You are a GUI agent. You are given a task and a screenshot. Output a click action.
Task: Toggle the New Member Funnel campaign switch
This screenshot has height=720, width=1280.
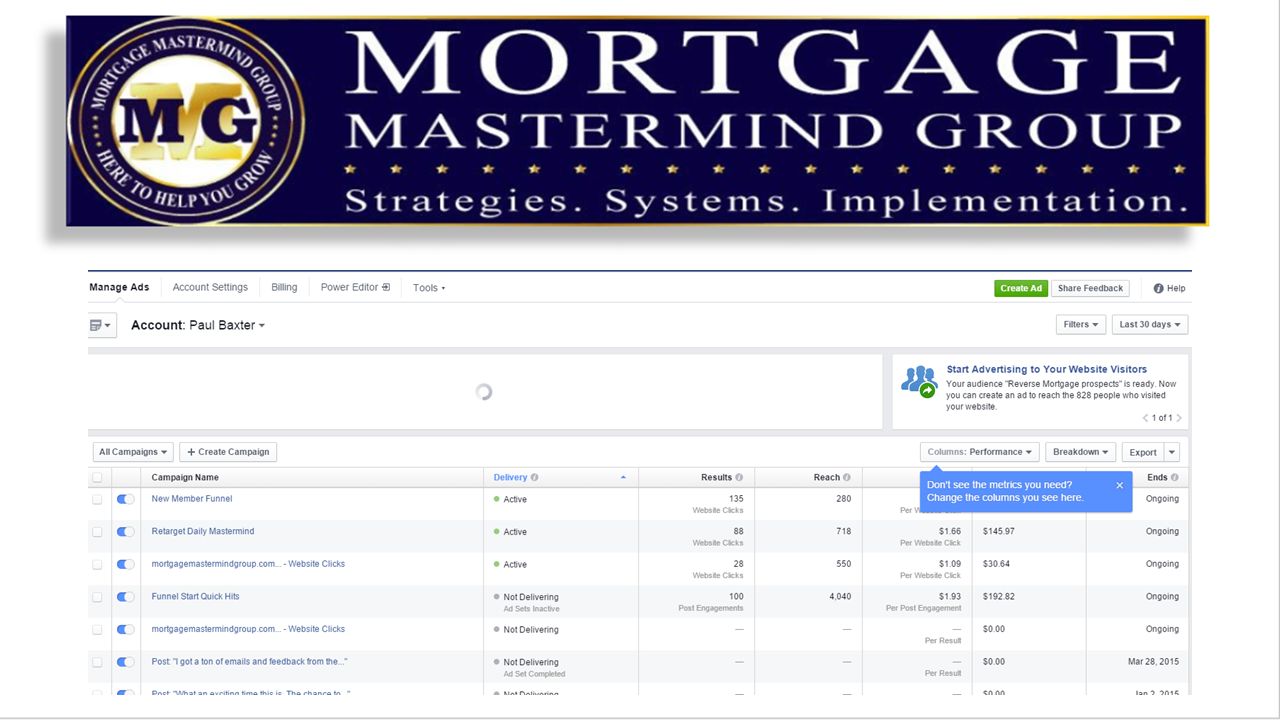tap(126, 499)
